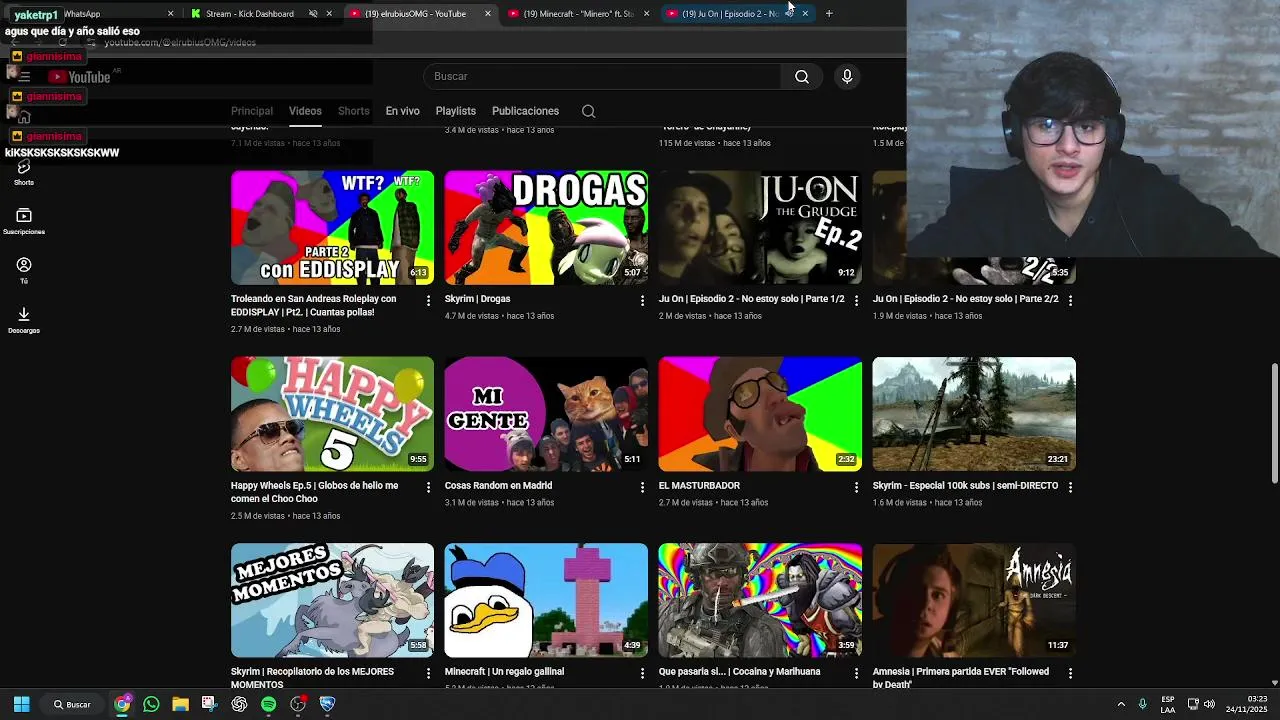This screenshot has height=720, width=1280.
Task: Play the MI GENTE cat thumbnail
Action: [546, 414]
